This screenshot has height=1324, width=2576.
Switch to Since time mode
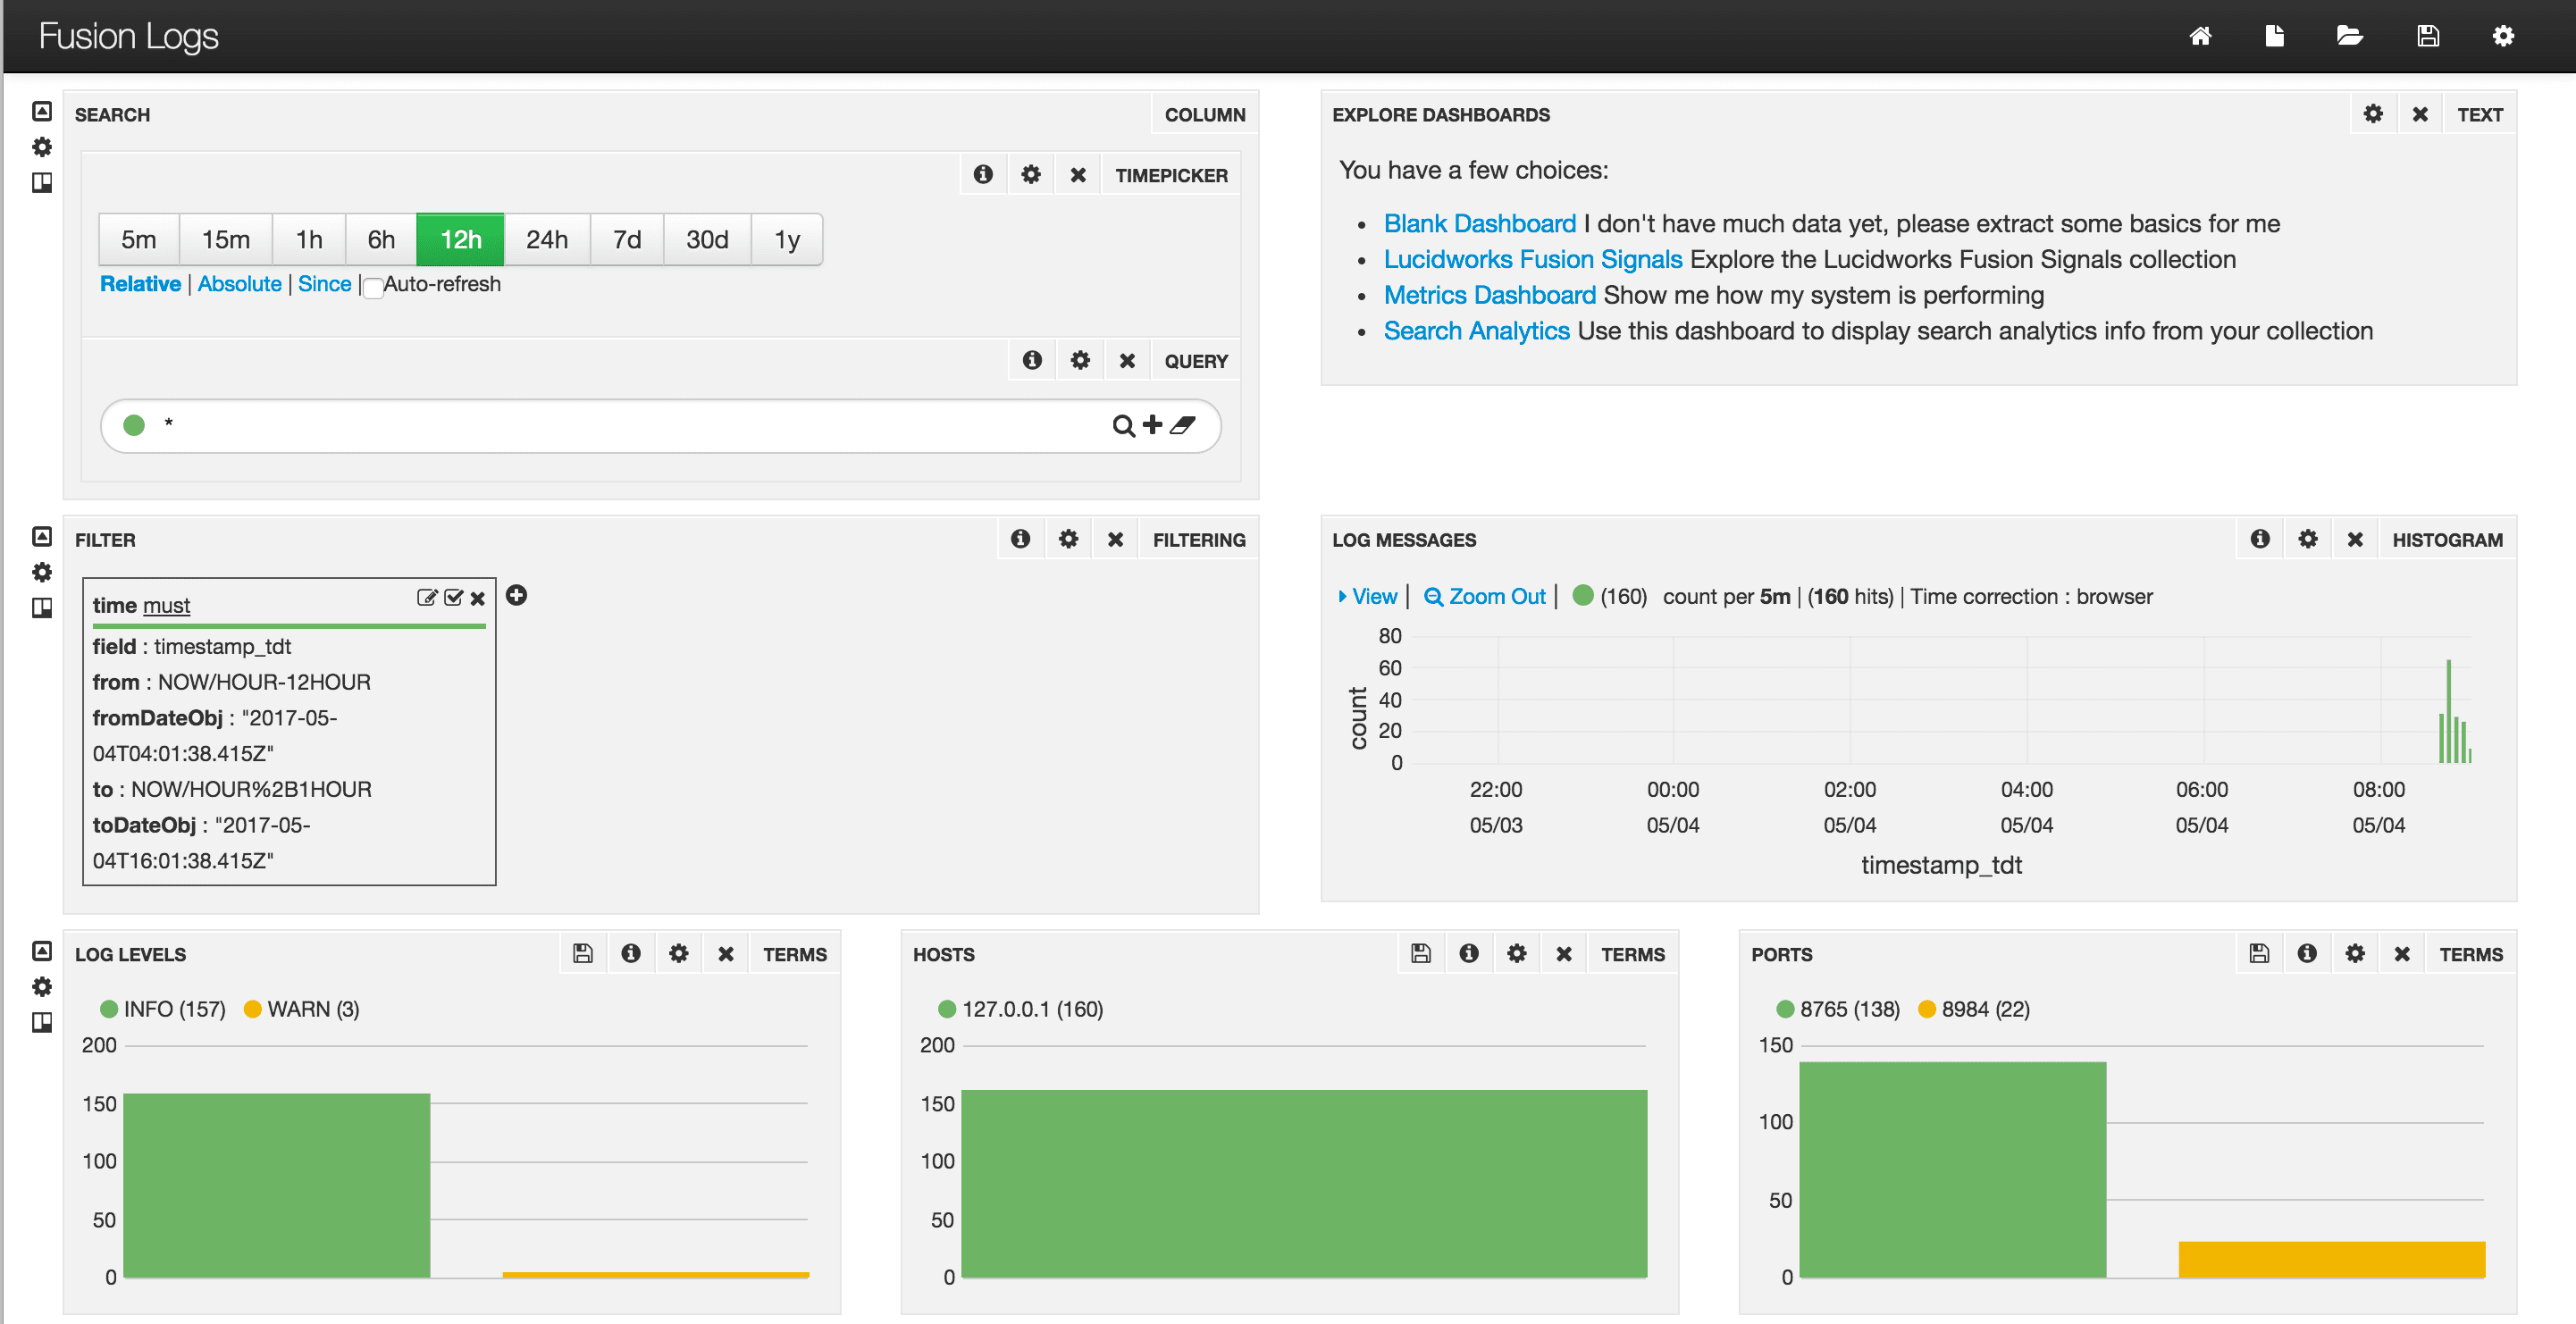pyautogui.click(x=324, y=284)
